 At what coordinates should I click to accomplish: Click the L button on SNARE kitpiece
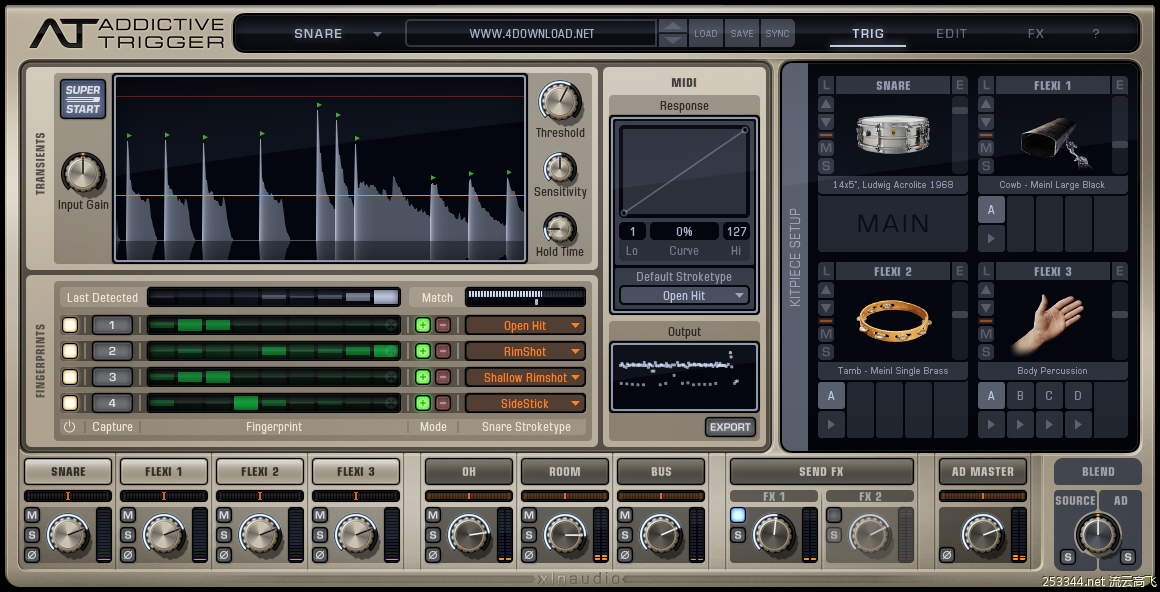[x=826, y=85]
